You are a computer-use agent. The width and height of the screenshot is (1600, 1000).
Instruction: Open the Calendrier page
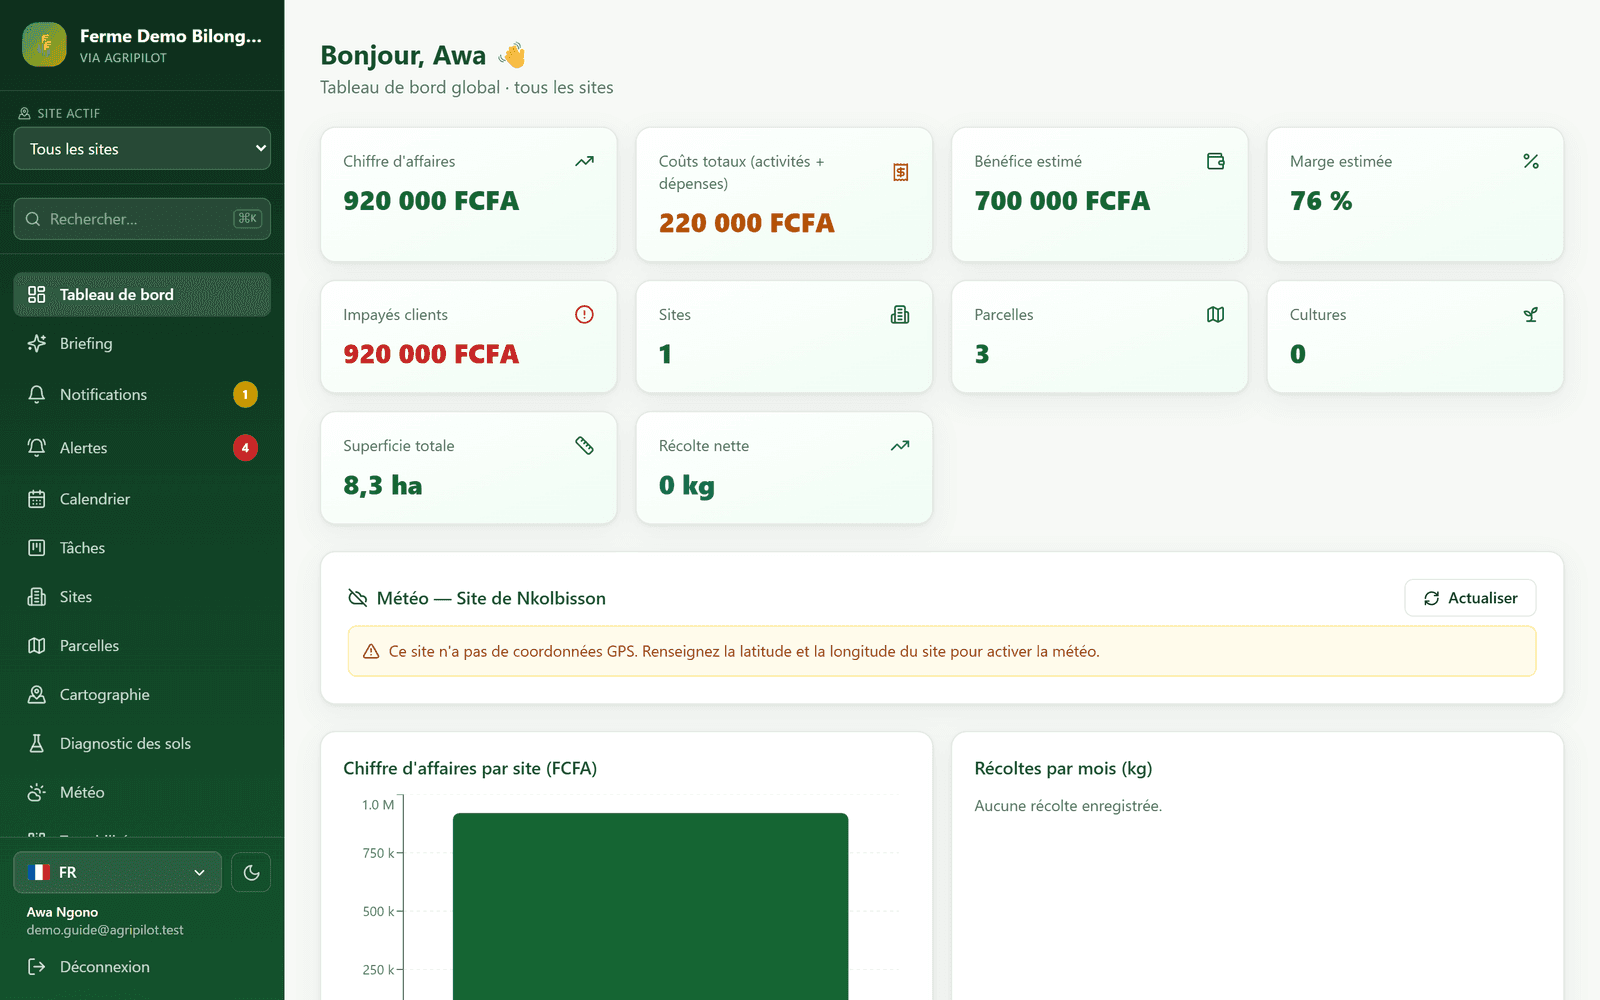click(142, 499)
